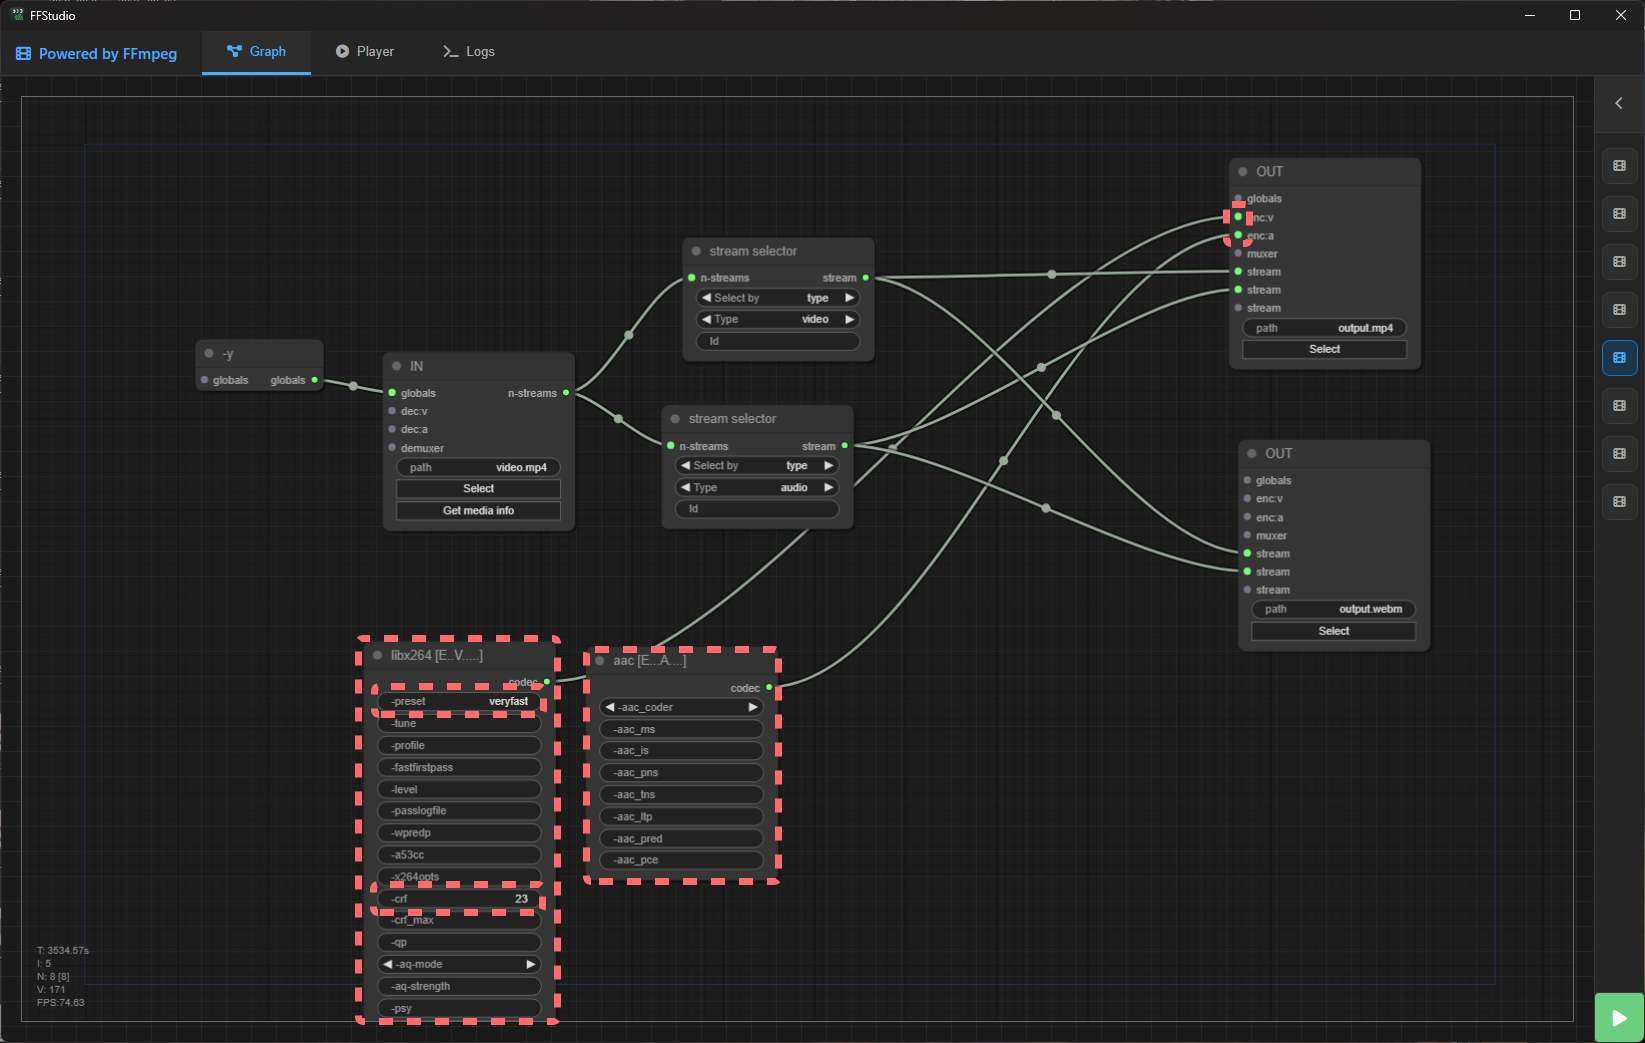
Task: Click the globals port on the output.mp4 OUT node
Action: [x=1238, y=198]
